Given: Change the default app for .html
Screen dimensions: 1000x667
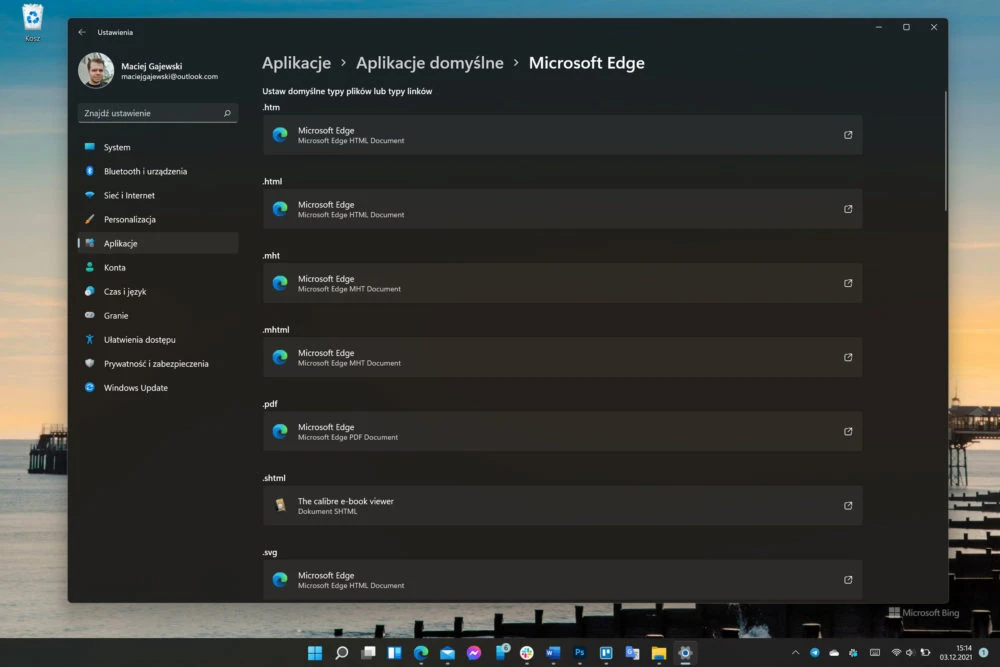Looking at the screenshot, I should tap(562, 209).
